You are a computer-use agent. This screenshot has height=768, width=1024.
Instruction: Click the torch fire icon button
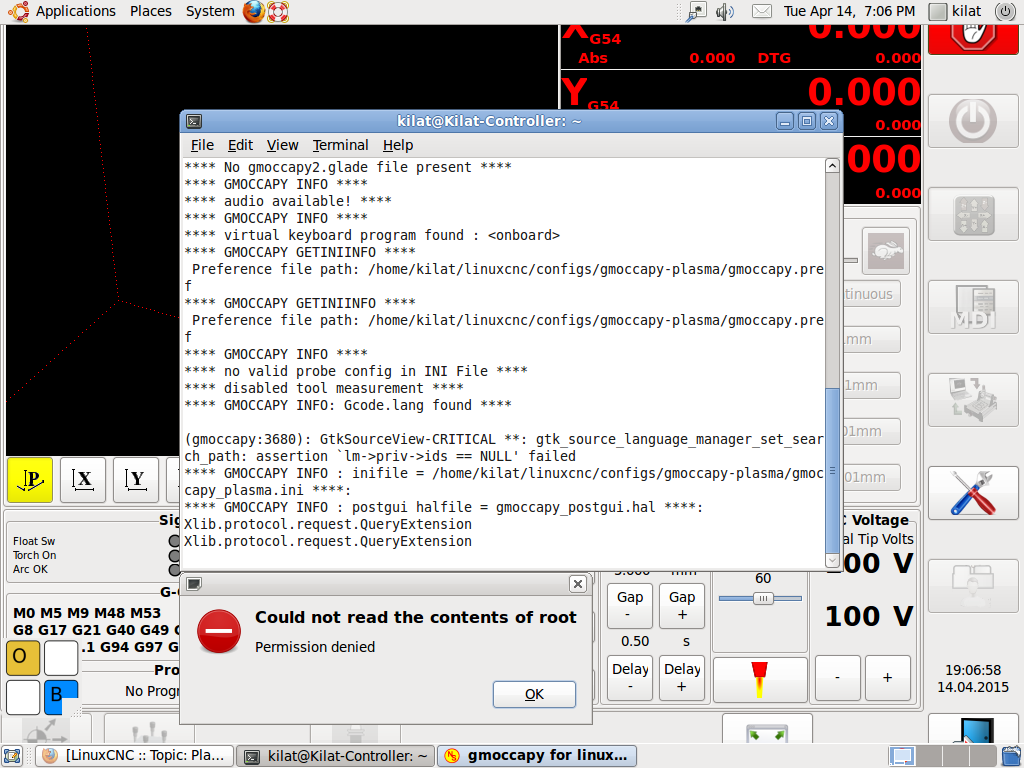[760, 679]
